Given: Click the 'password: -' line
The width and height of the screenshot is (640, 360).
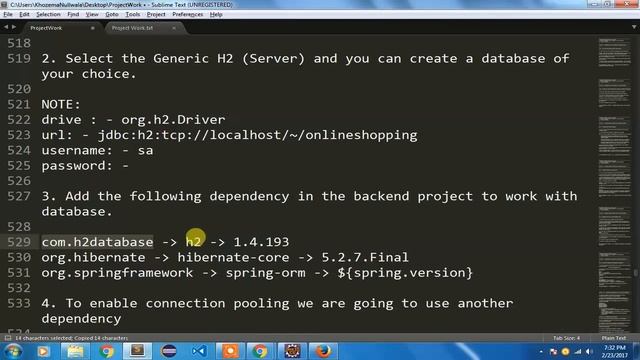Looking at the screenshot, I should tap(85, 166).
